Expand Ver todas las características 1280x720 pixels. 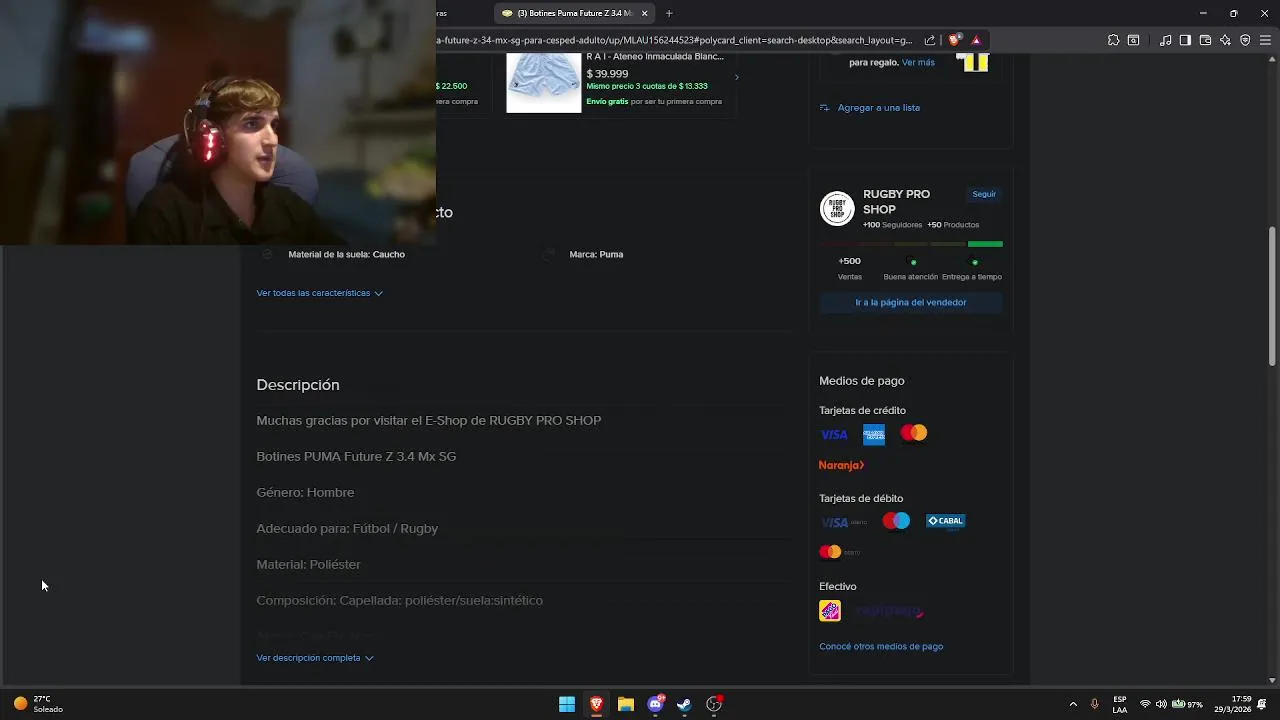(x=319, y=293)
